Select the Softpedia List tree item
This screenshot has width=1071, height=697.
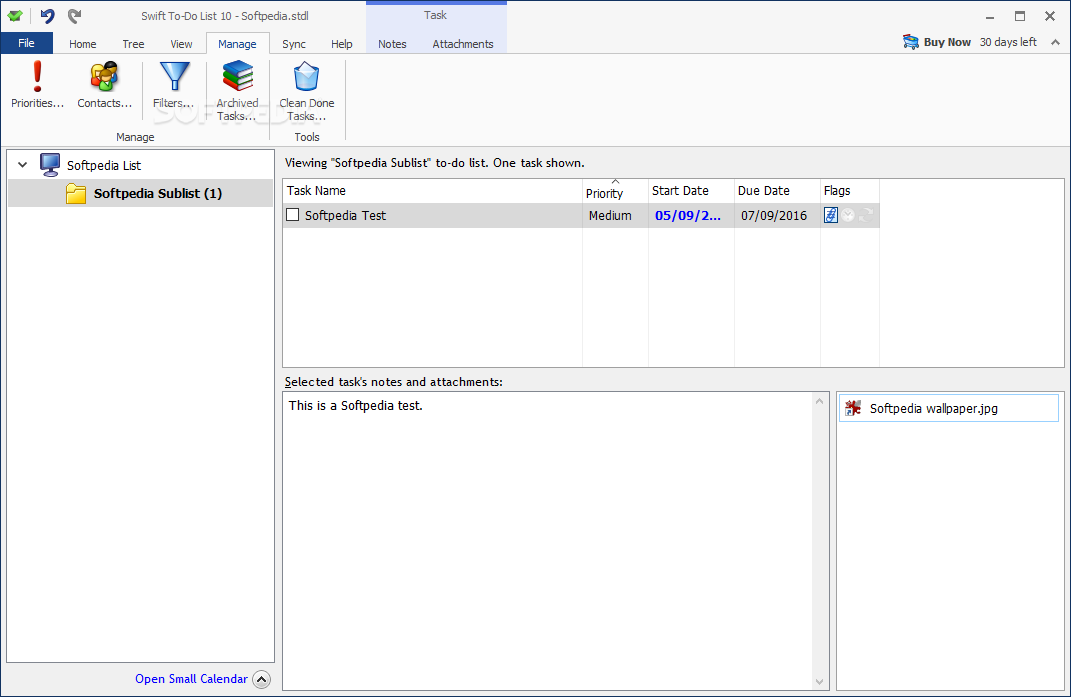[x=104, y=165]
